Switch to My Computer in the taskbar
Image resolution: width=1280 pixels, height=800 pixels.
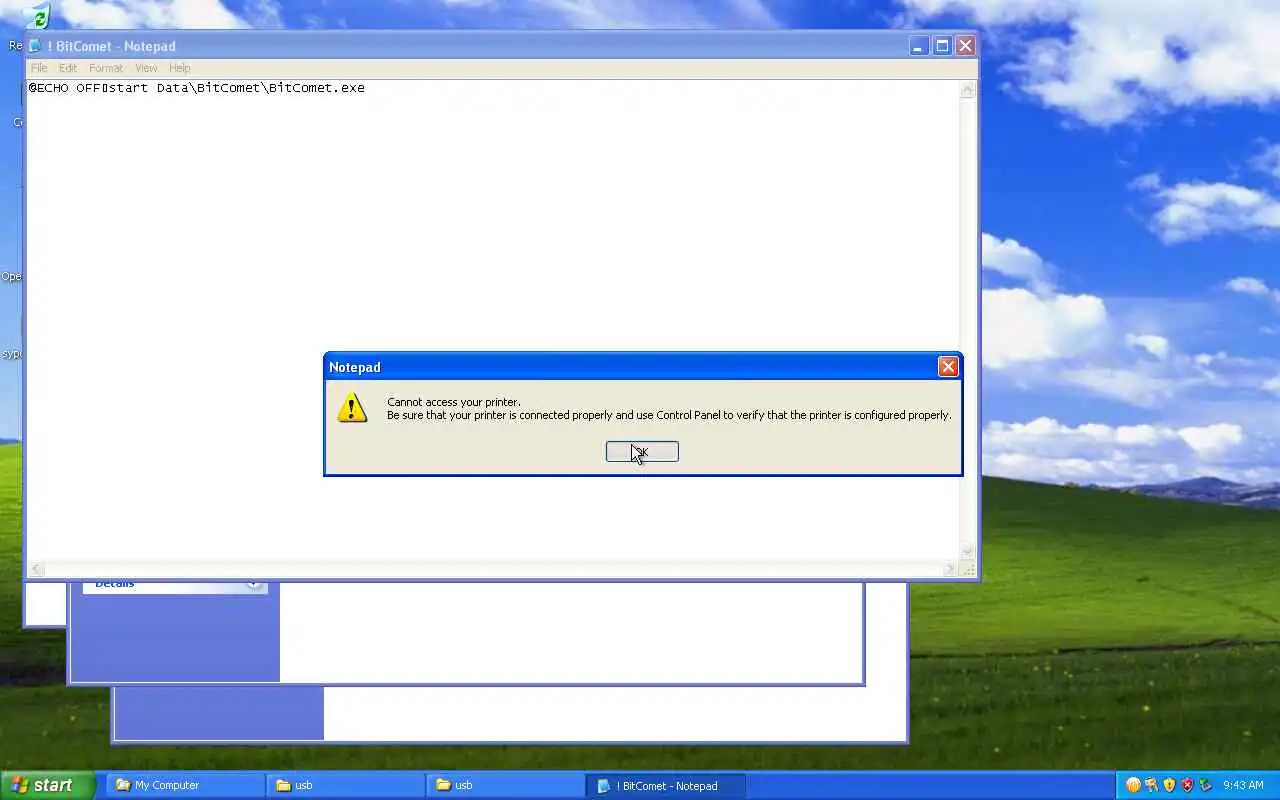185,786
